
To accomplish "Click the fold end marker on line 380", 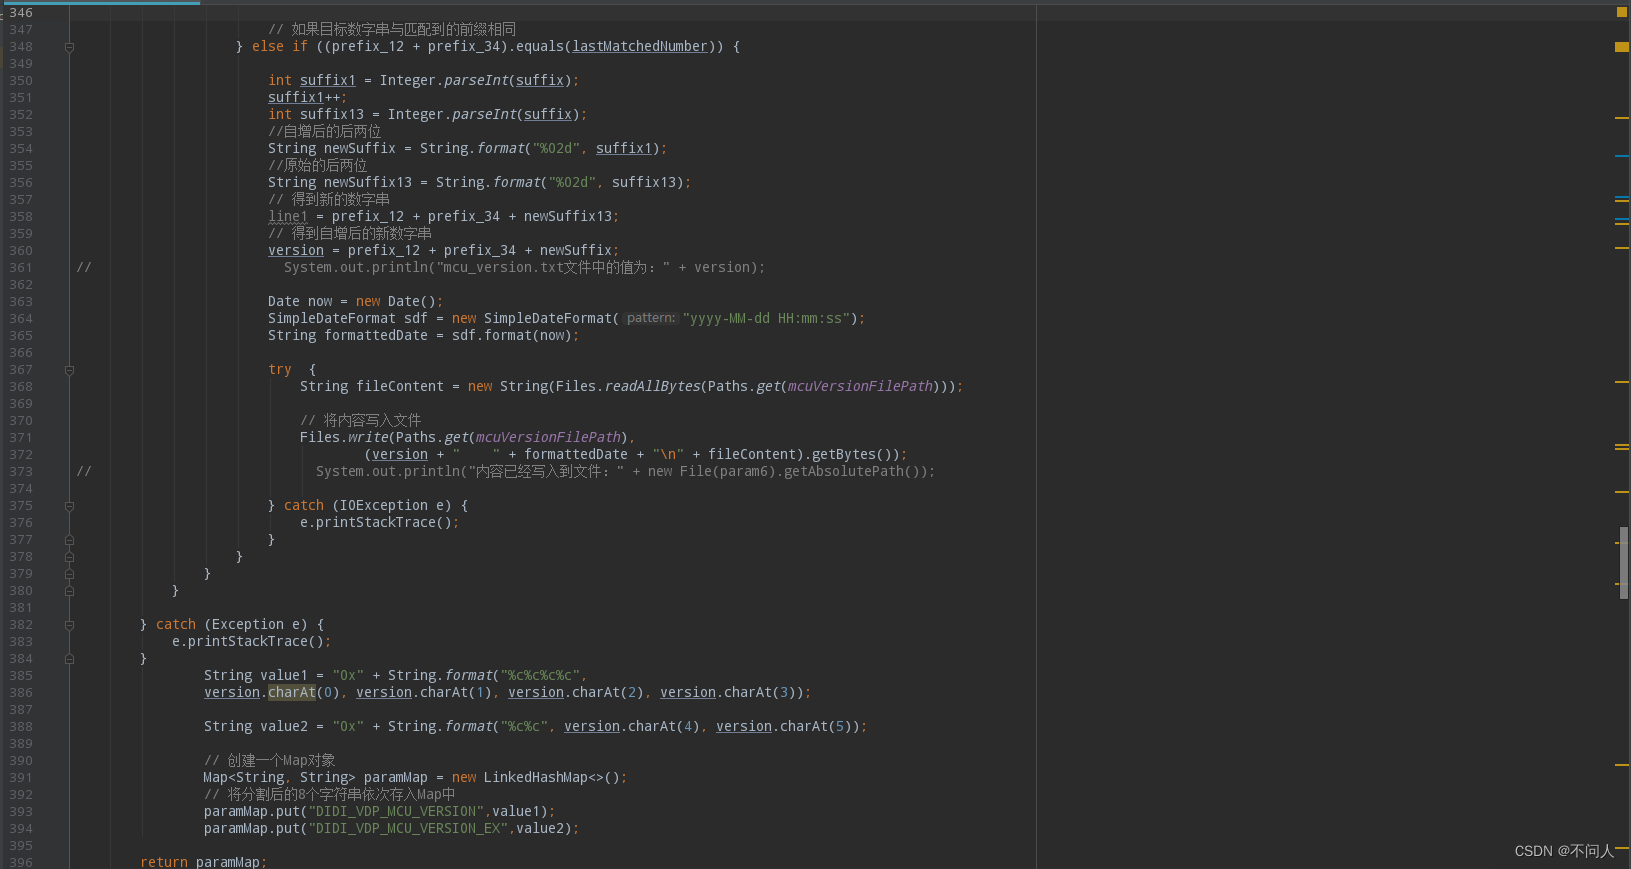I will tap(69, 591).
